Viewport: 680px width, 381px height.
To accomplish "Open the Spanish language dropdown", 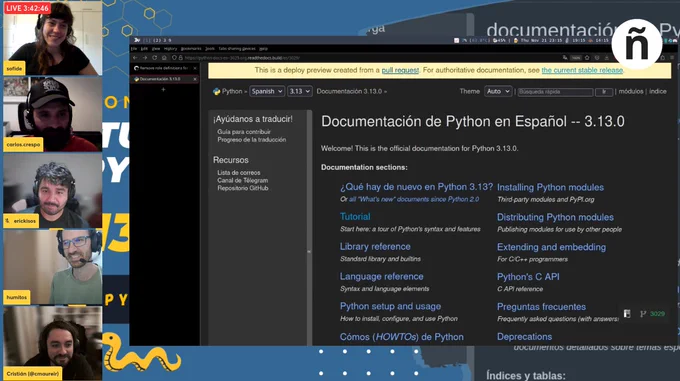I will [267, 91].
